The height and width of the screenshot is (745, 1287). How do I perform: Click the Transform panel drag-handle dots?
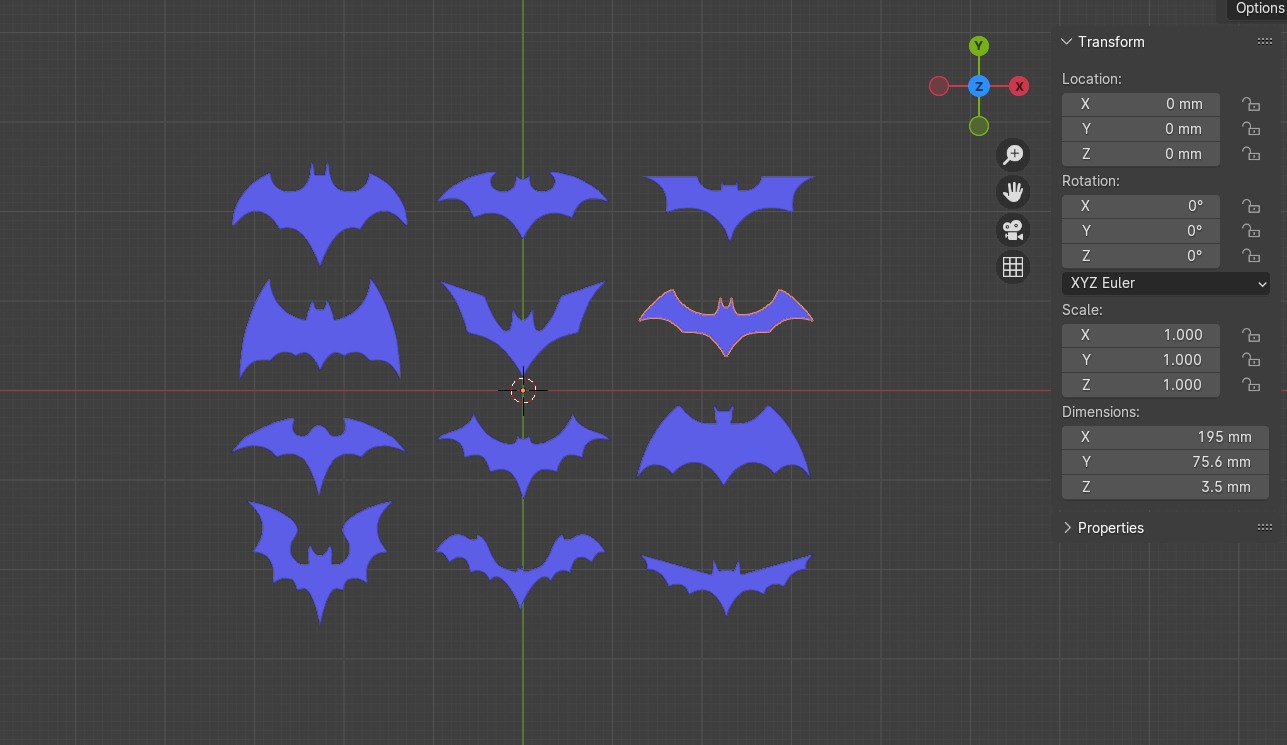point(1264,42)
